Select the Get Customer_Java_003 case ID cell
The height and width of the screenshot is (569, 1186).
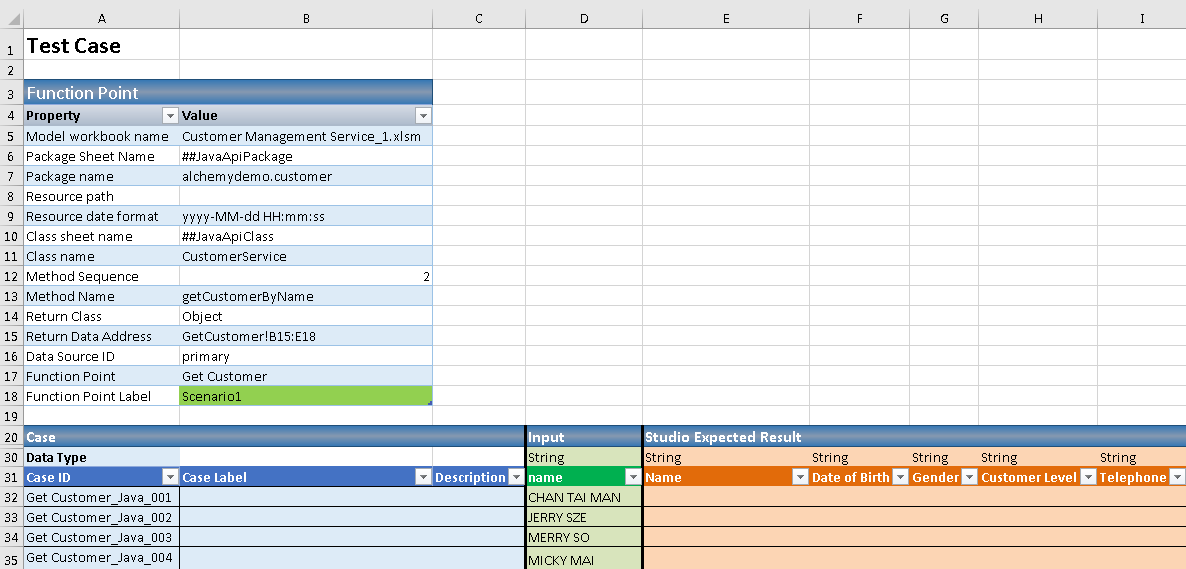[x=100, y=538]
